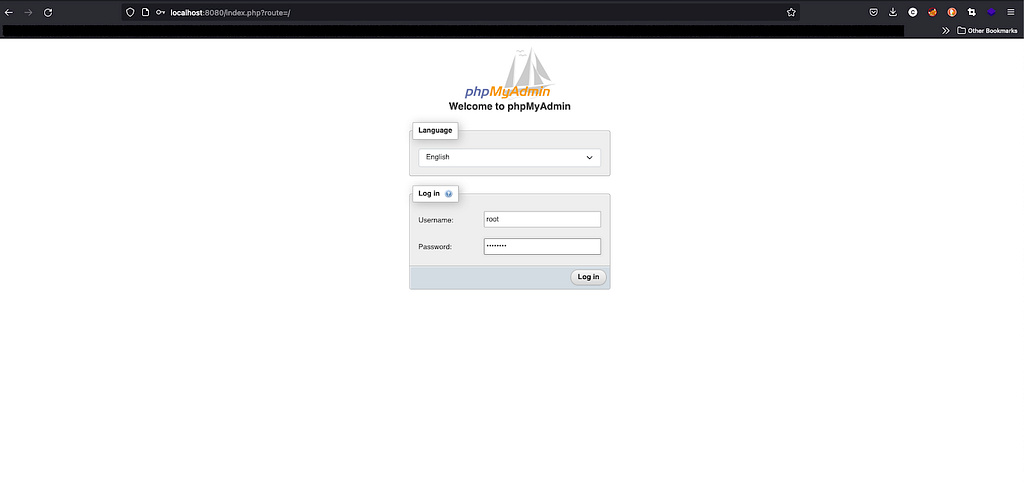This screenshot has height=486, width=1024.
Task: Show more bookmarks with the chevrons
Action: (945, 31)
